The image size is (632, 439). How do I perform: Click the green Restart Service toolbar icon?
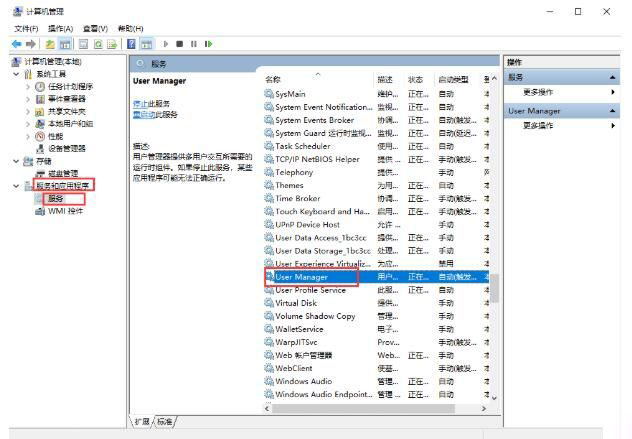209,44
